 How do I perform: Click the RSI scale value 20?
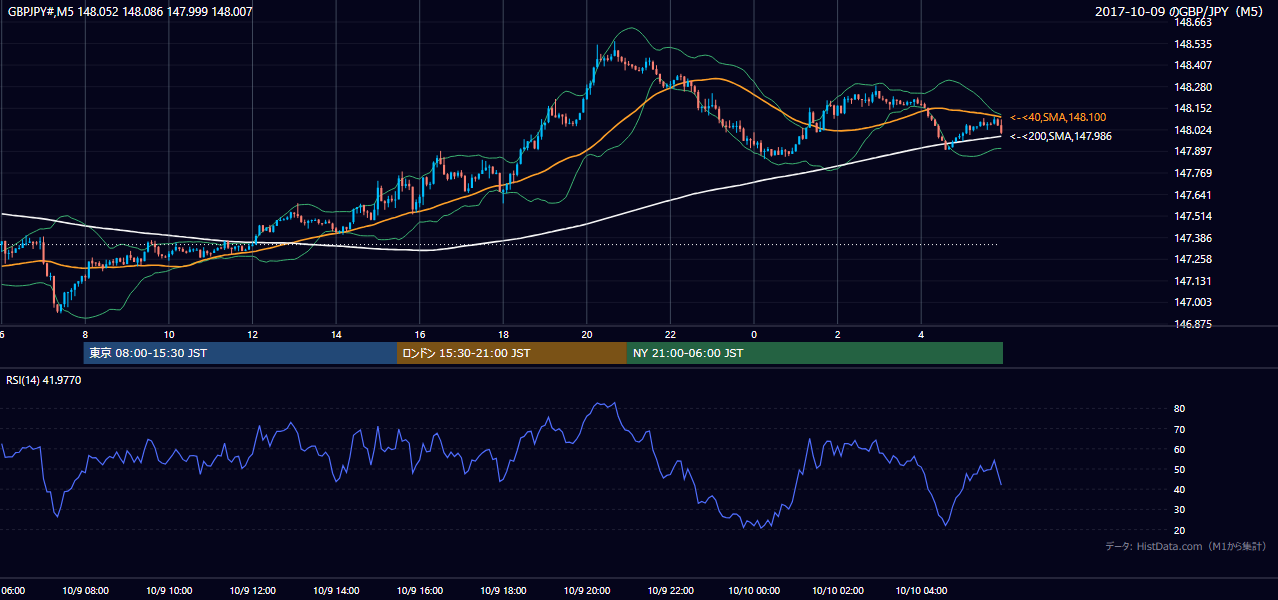click(x=1179, y=530)
